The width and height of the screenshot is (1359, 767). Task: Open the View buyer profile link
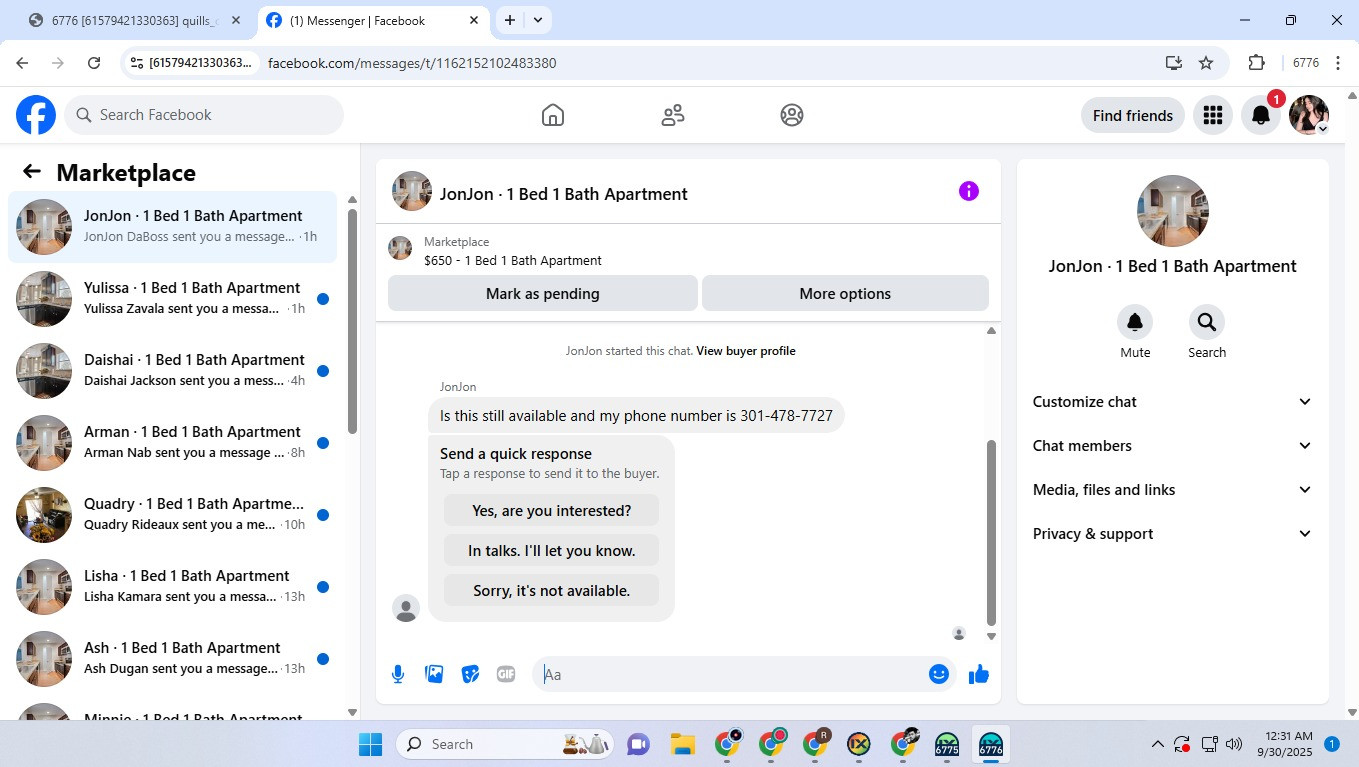(746, 351)
